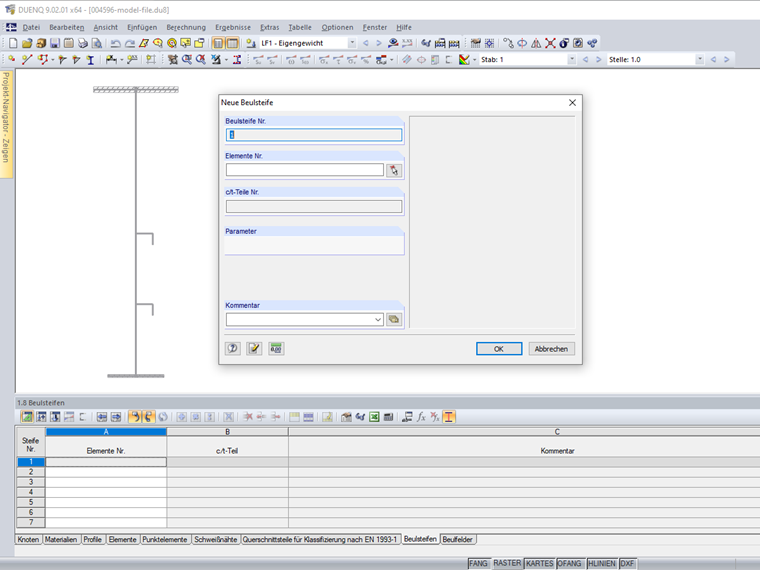Open the Stelle: 1.0 dropdown
This screenshot has height=570, width=760.
pyautogui.click(x=699, y=60)
